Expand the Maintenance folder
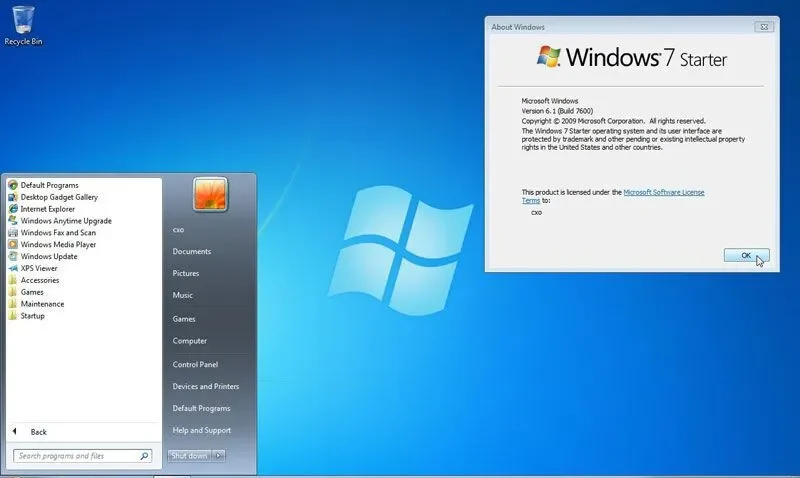The image size is (800, 478). coord(42,304)
